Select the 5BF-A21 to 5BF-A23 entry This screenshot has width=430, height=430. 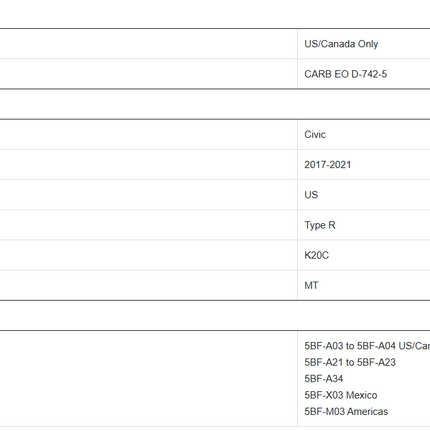click(350, 362)
